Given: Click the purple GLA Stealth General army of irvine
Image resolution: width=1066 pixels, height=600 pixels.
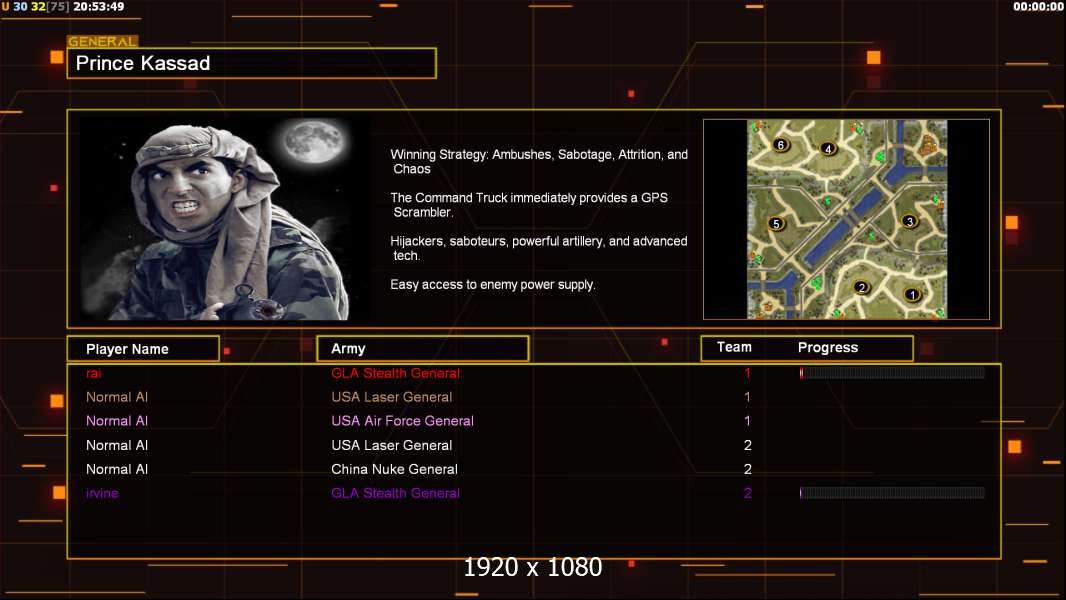Looking at the screenshot, I should click(x=395, y=493).
